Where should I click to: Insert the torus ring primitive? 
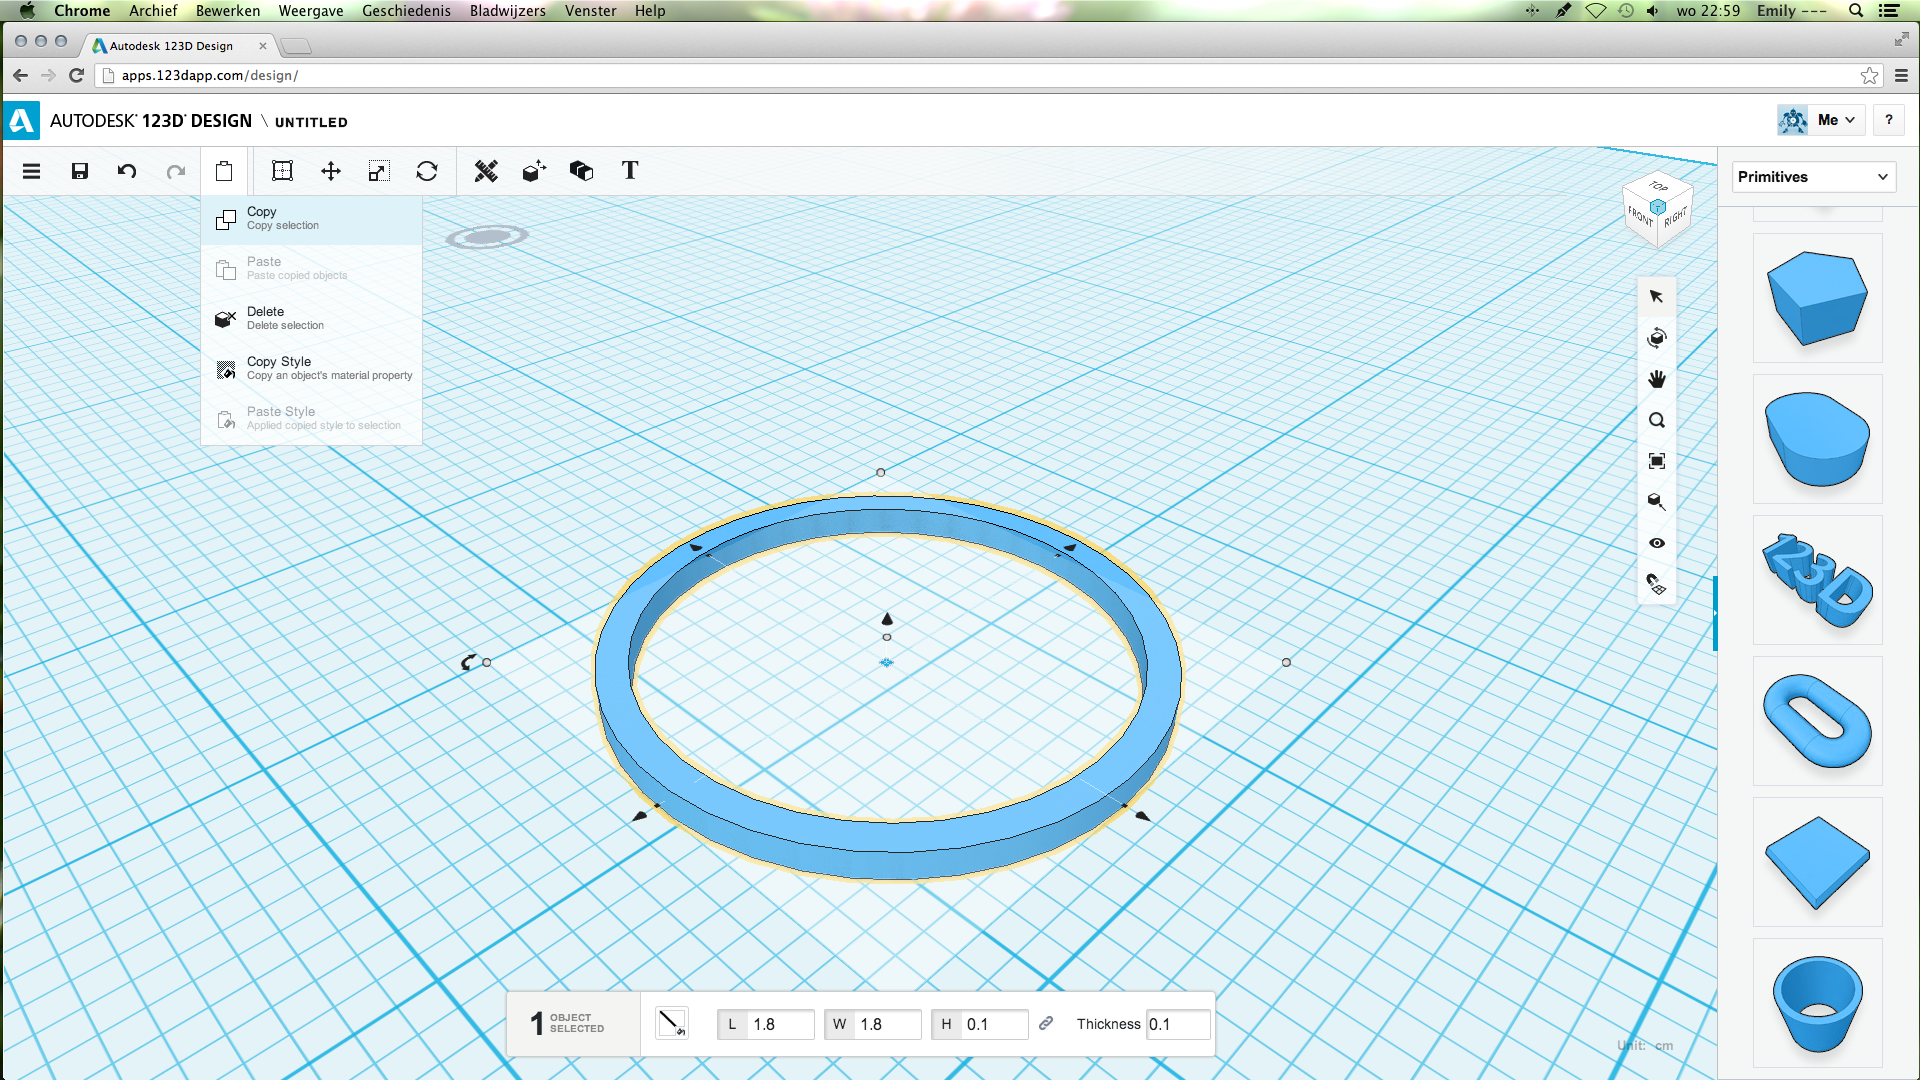(x=1817, y=721)
